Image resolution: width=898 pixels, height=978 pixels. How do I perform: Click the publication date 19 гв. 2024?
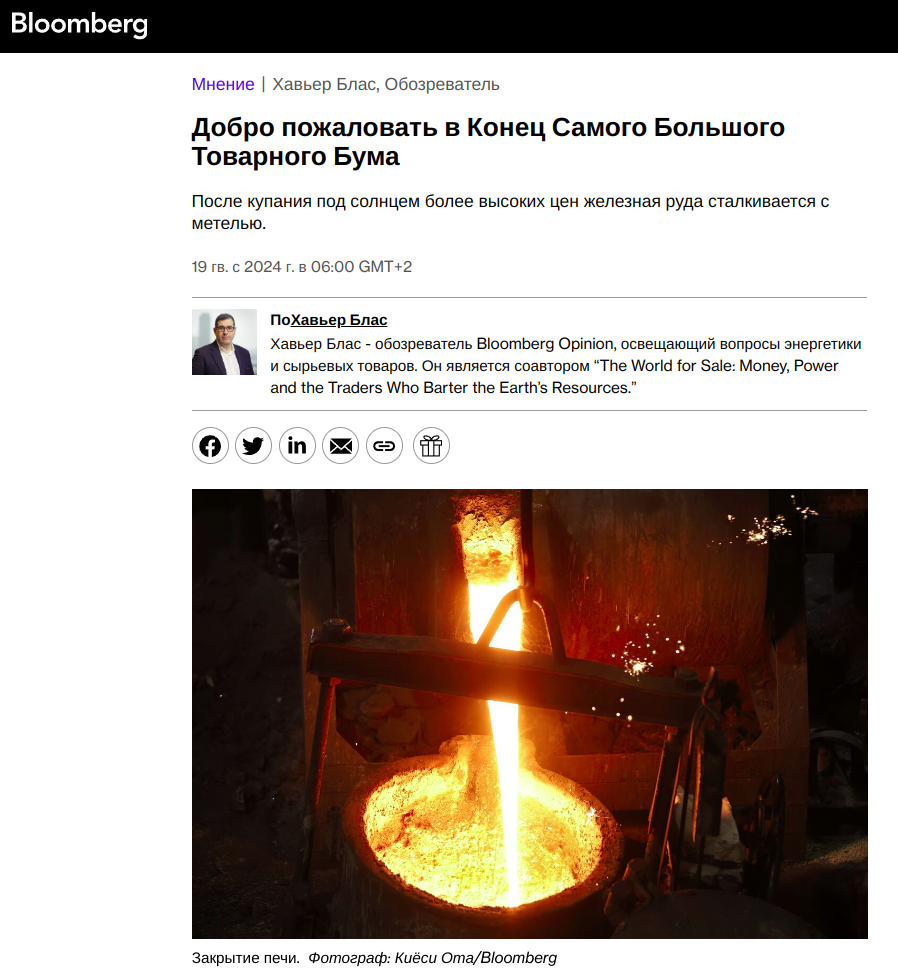pos(302,267)
